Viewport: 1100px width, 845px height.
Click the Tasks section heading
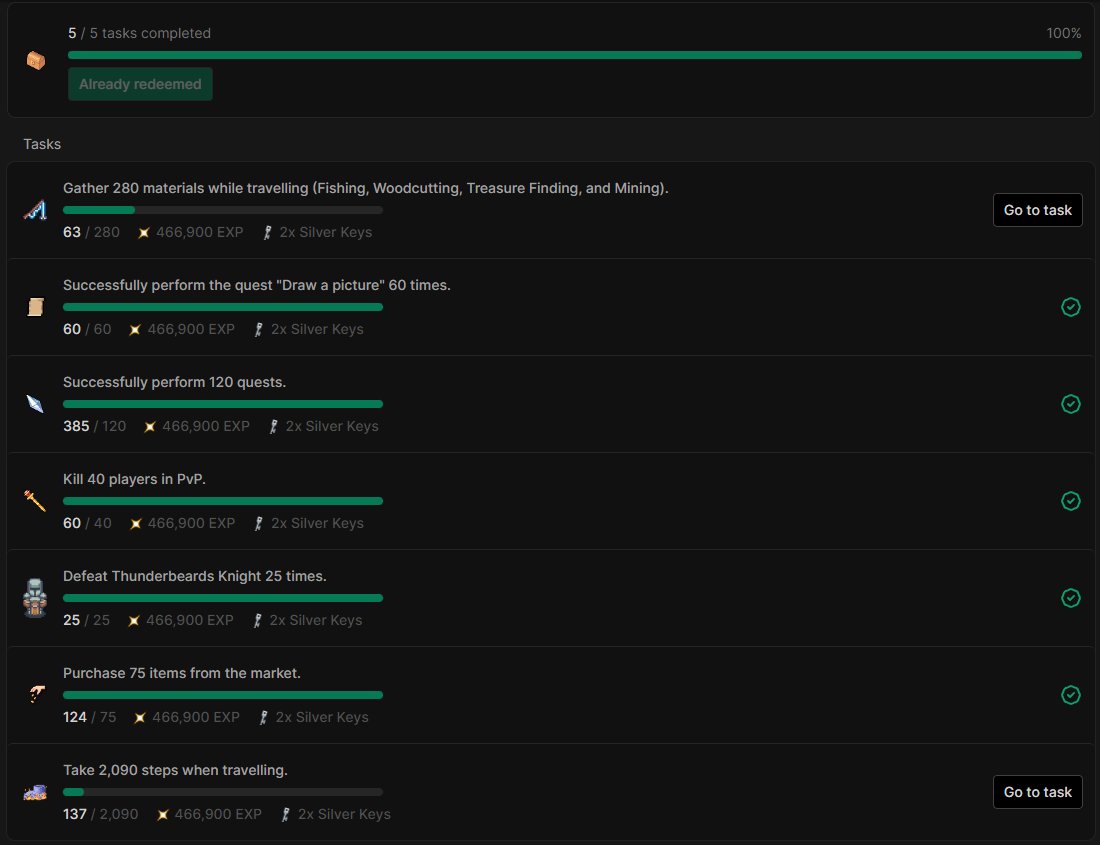click(42, 144)
